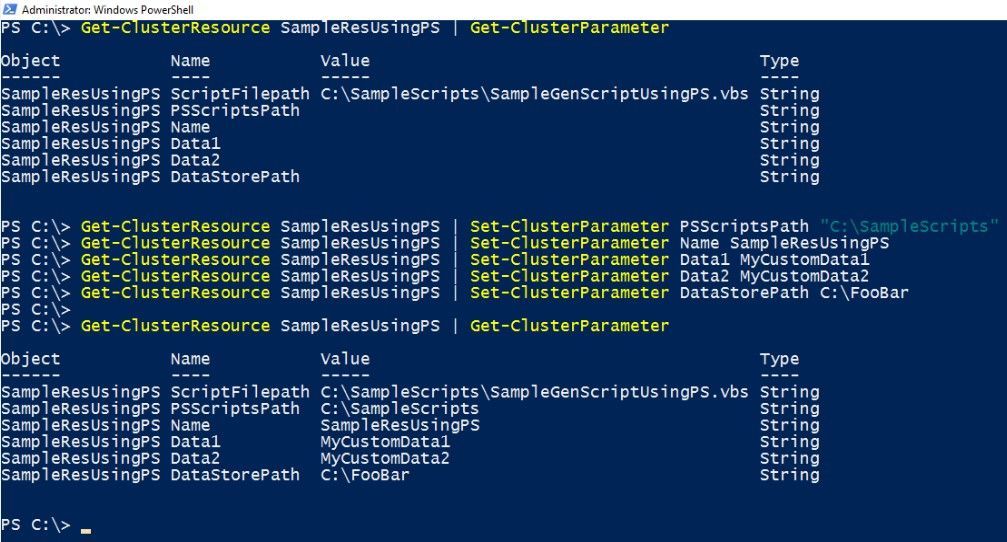Image resolution: width=1007 pixels, height=542 pixels.
Task: Click the Get-ClusterParameter command on the top line
Action: pos(569,28)
